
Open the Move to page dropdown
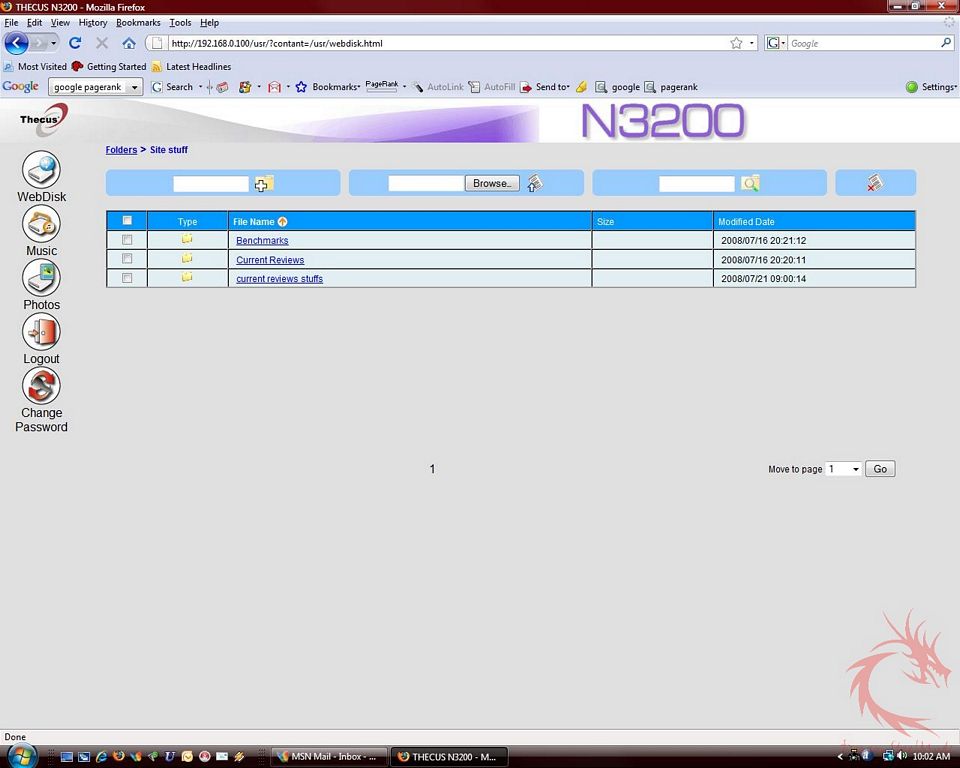843,469
